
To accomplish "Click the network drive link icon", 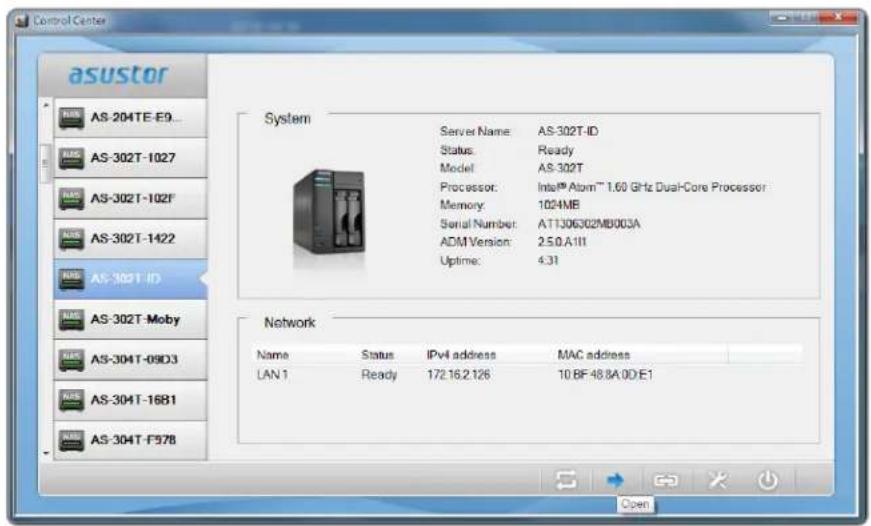I will (665, 480).
